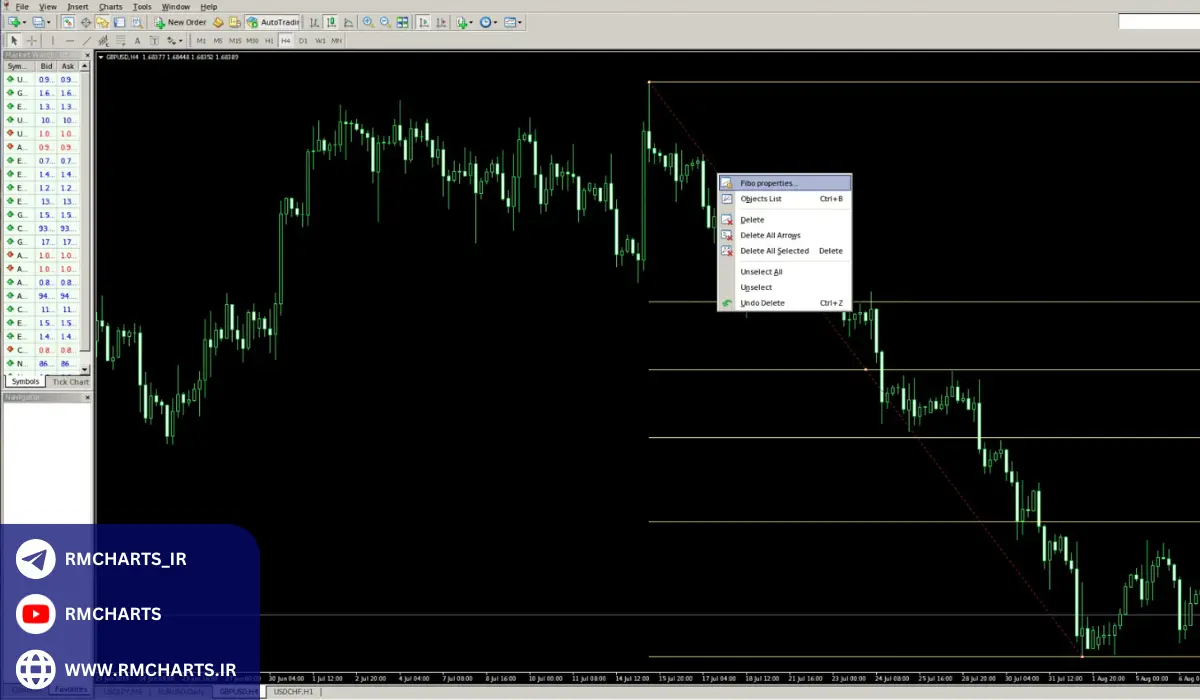Zoom in on the chart
Screen dimensions: 1200x700
pos(368,22)
